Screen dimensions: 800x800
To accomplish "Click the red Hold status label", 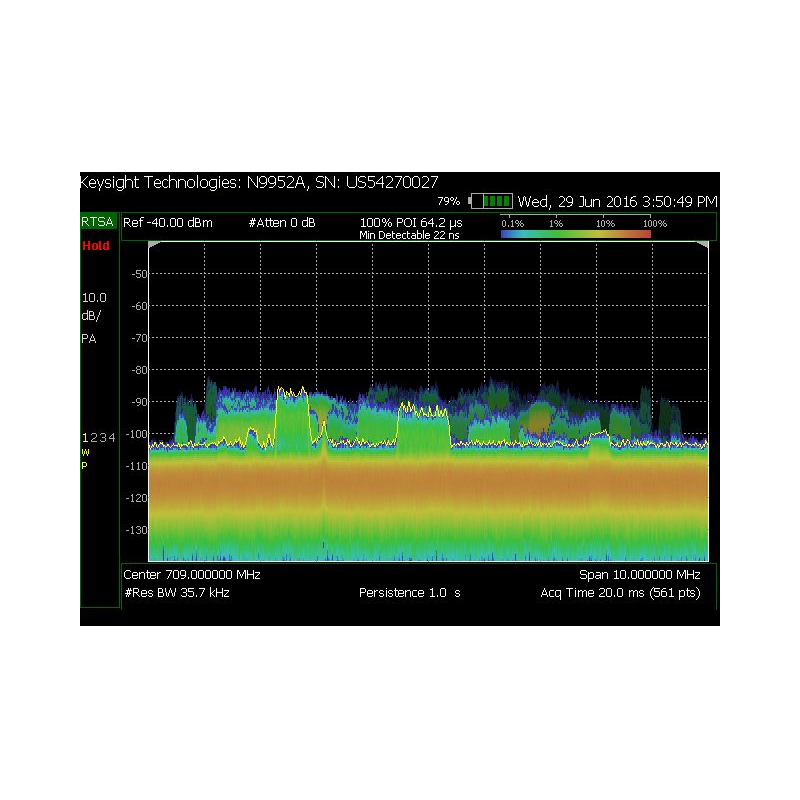I will pos(96,245).
